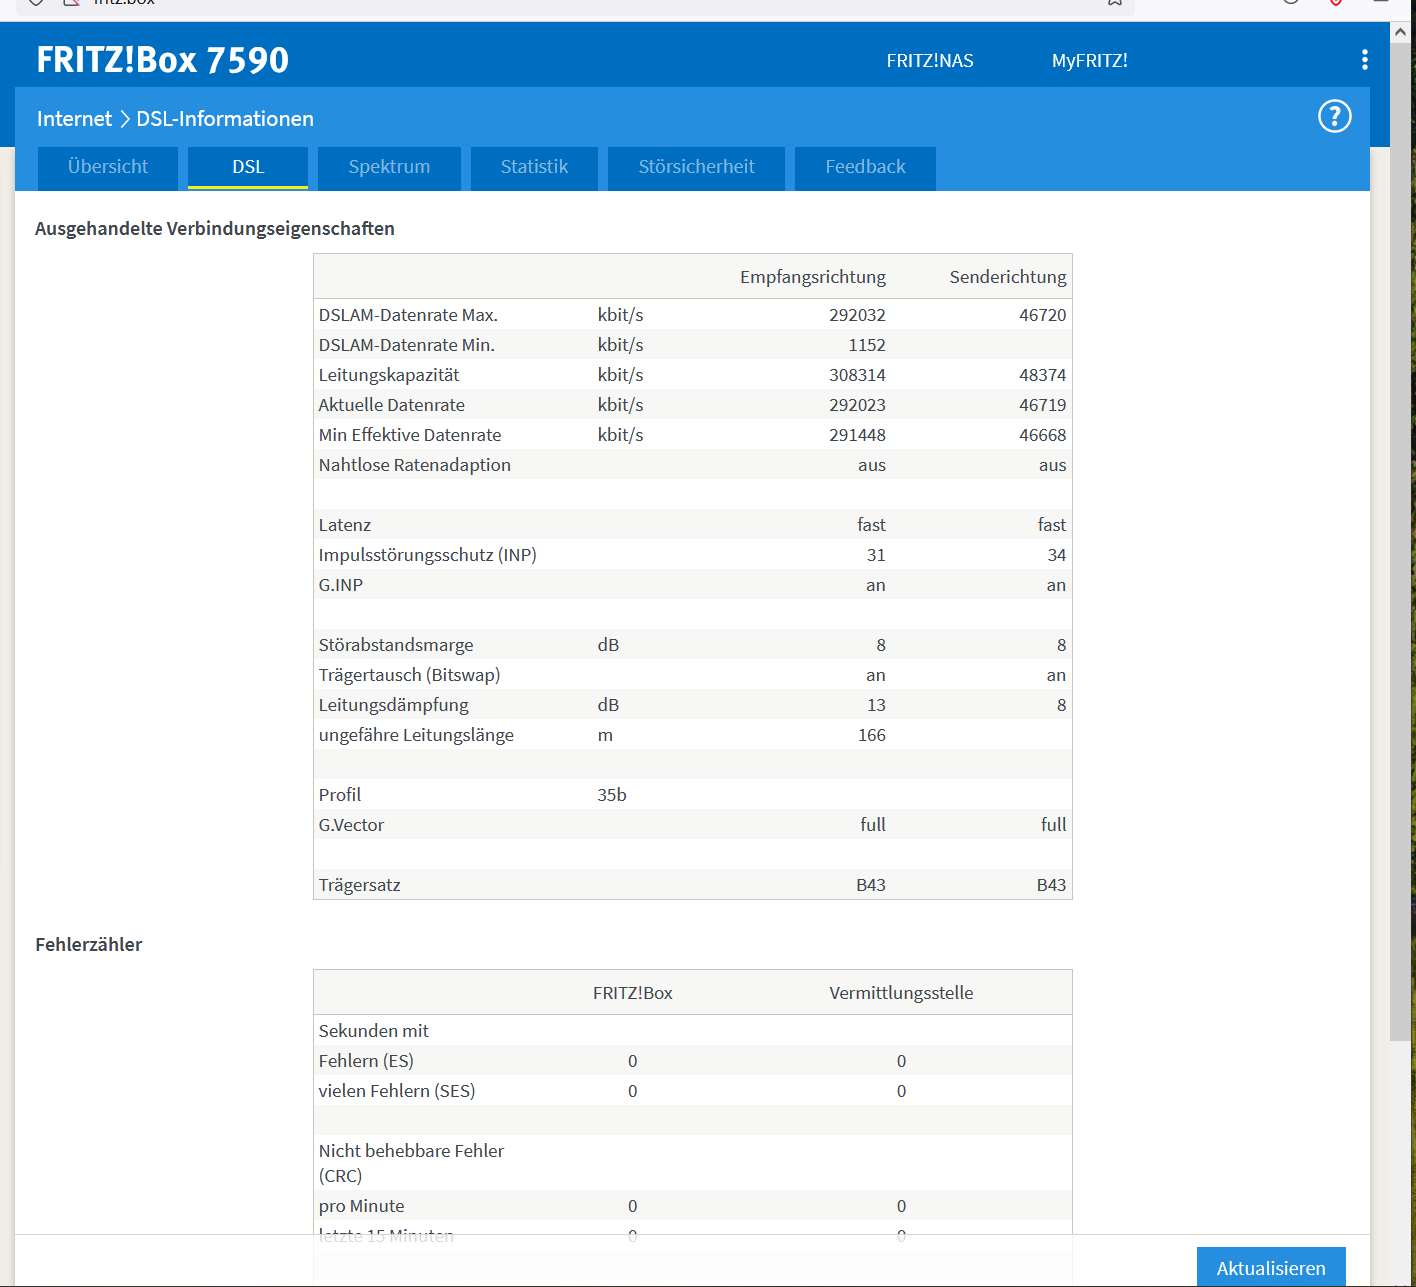The width and height of the screenshot is (1416, 1287).
Task: Select ungefähre Leitungslänge label
Action: (x=416, y=735)
